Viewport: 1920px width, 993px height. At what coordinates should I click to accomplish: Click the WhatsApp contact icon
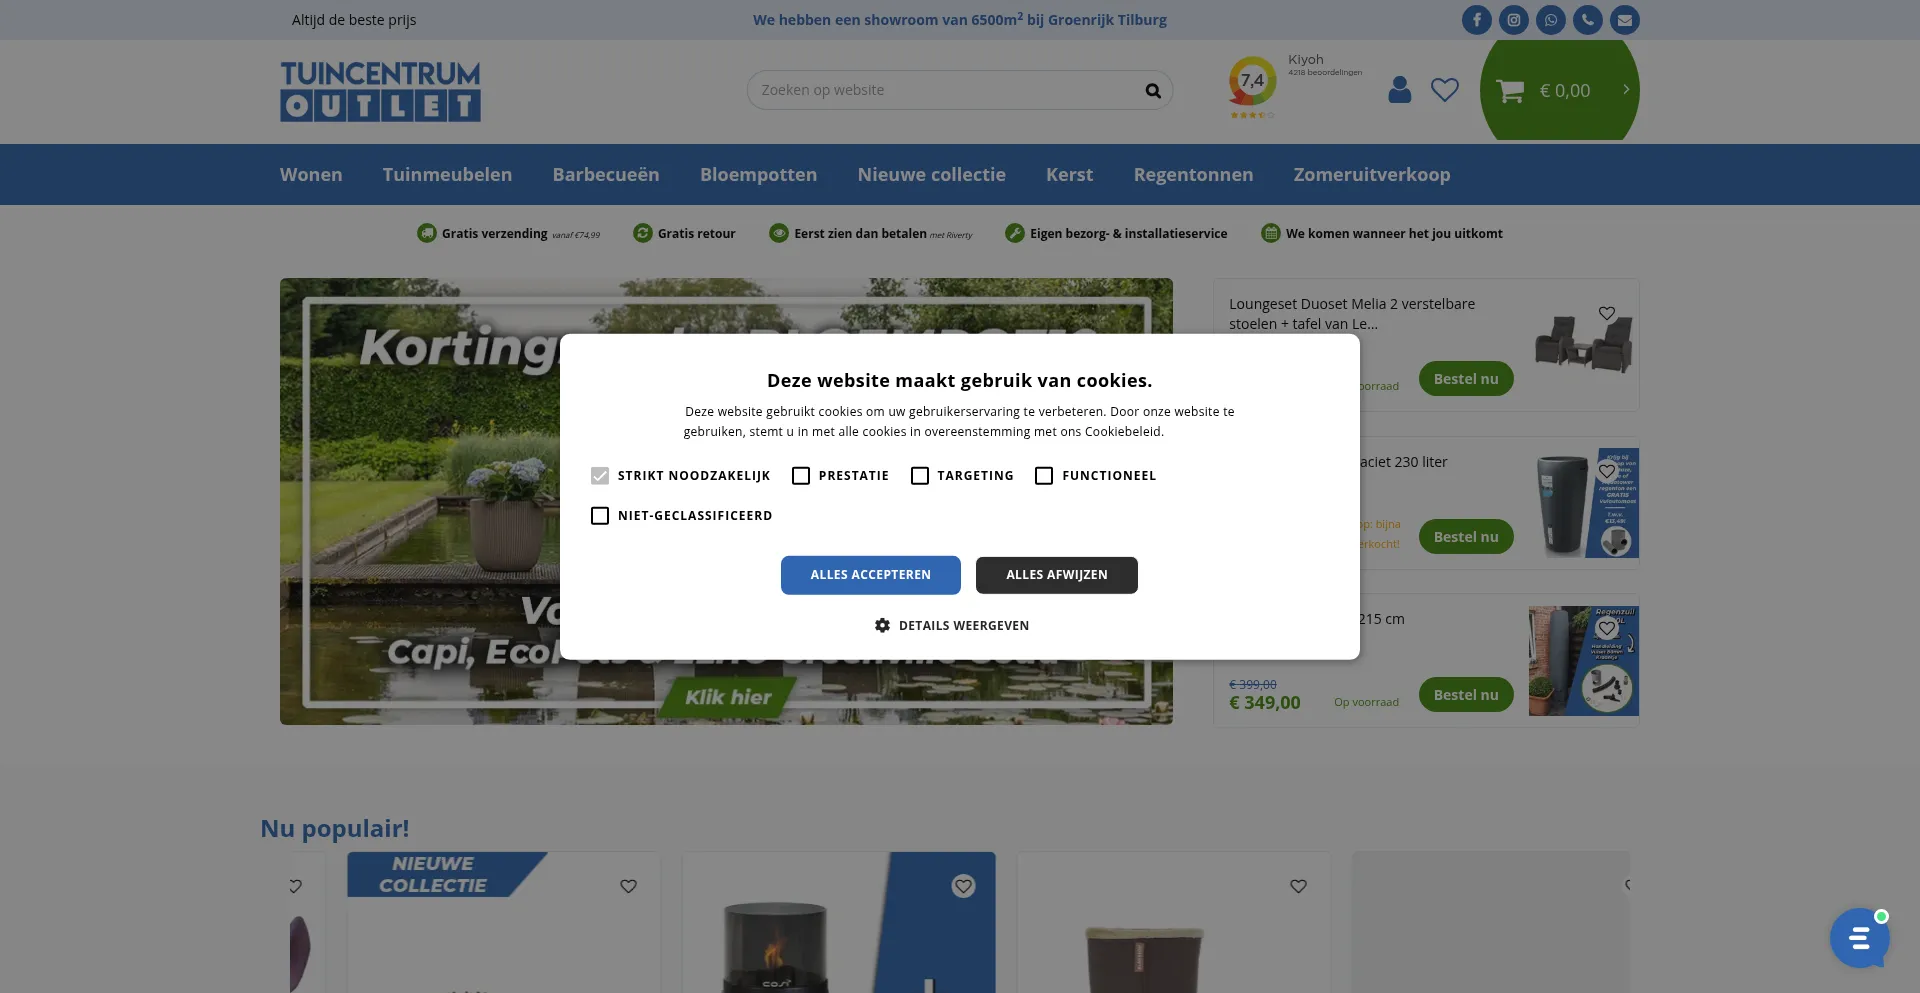click(x=1550, y=20)
